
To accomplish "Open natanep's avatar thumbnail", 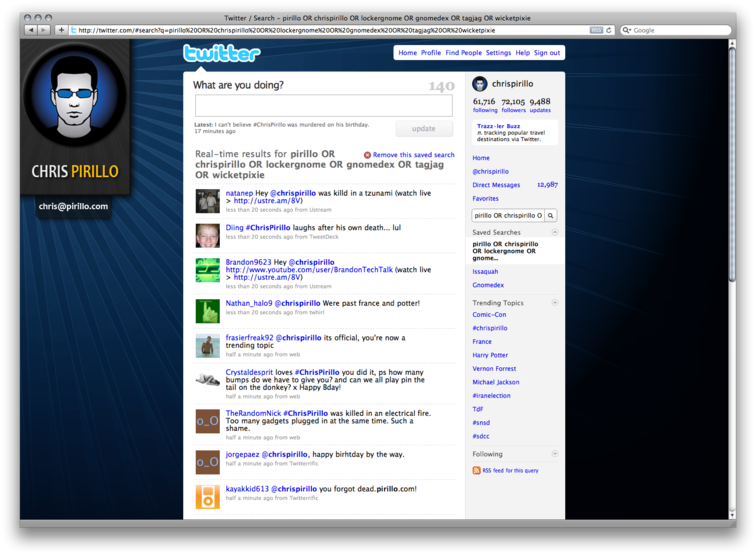I will pos(207,201).
